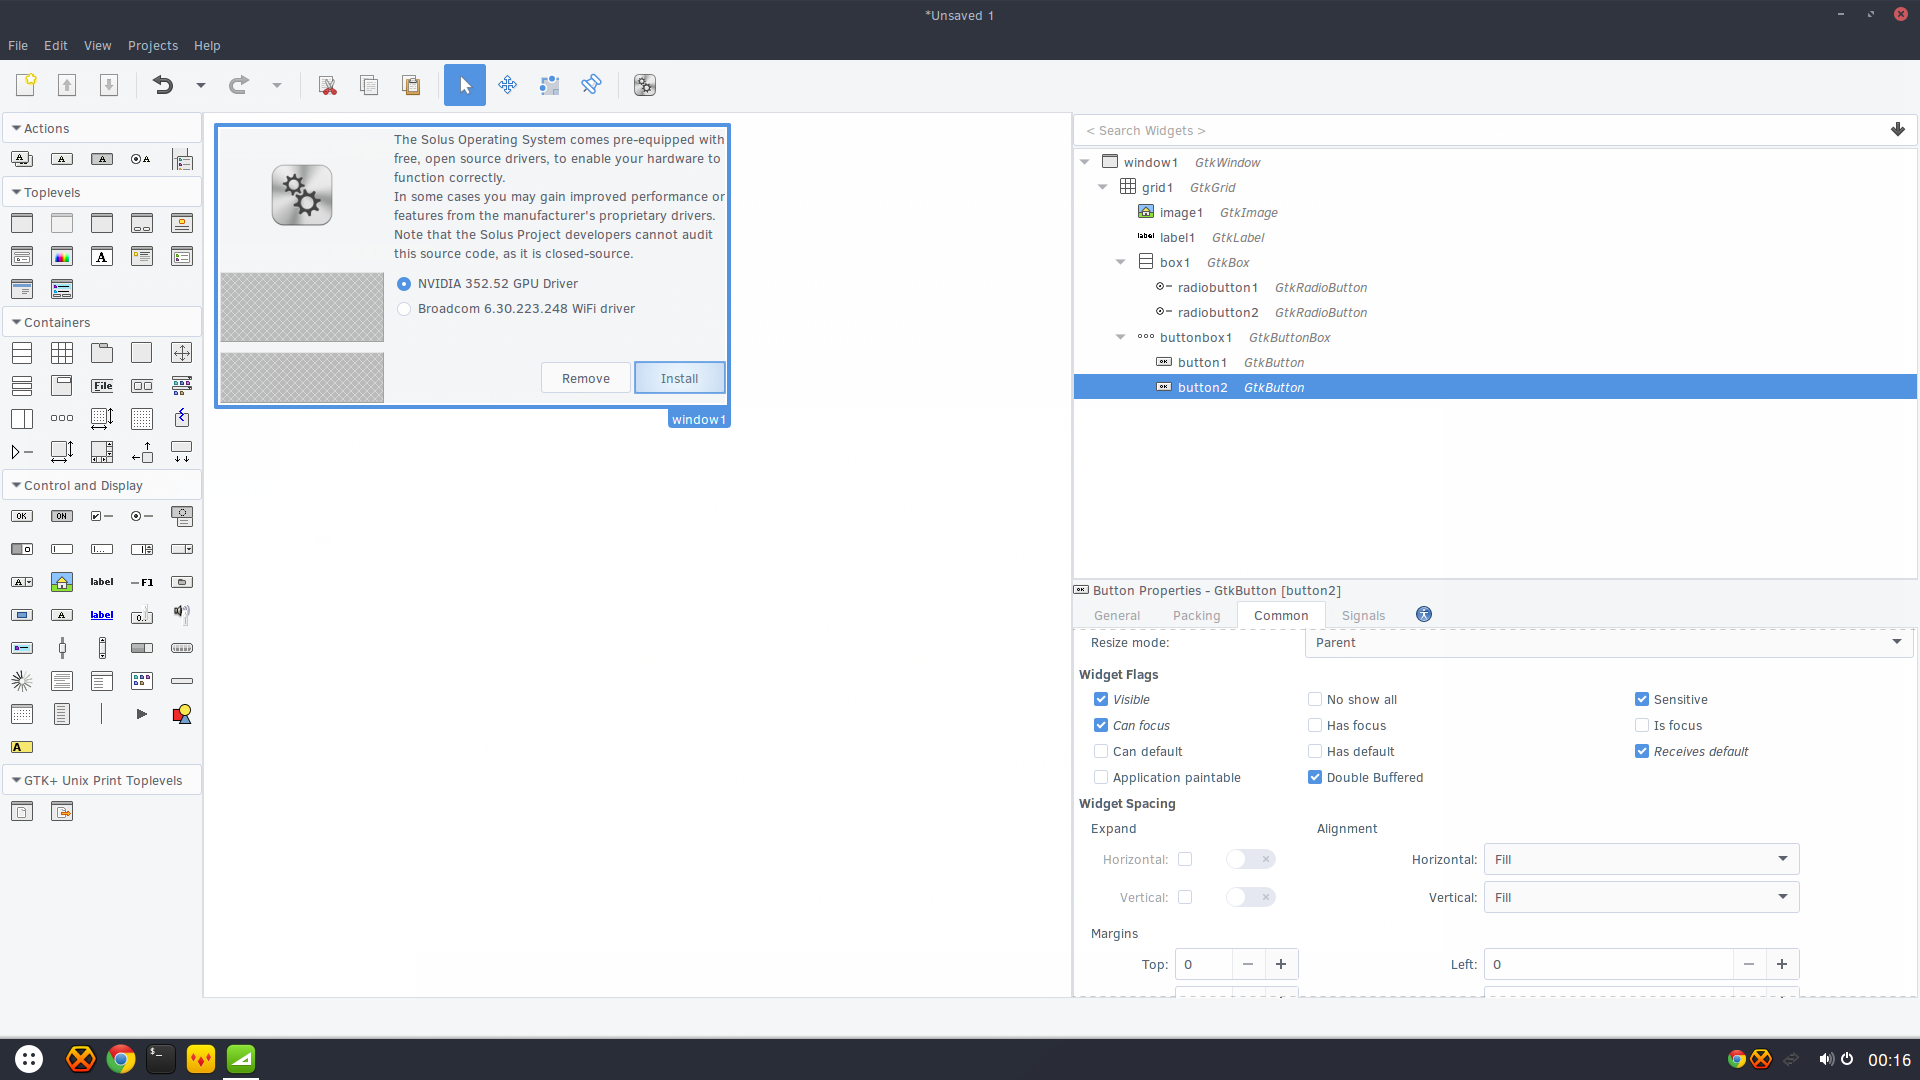Switch to the Packing properties tab
The width and height of the screenshot is (1920, 1080).
(x=1197, y=615)
